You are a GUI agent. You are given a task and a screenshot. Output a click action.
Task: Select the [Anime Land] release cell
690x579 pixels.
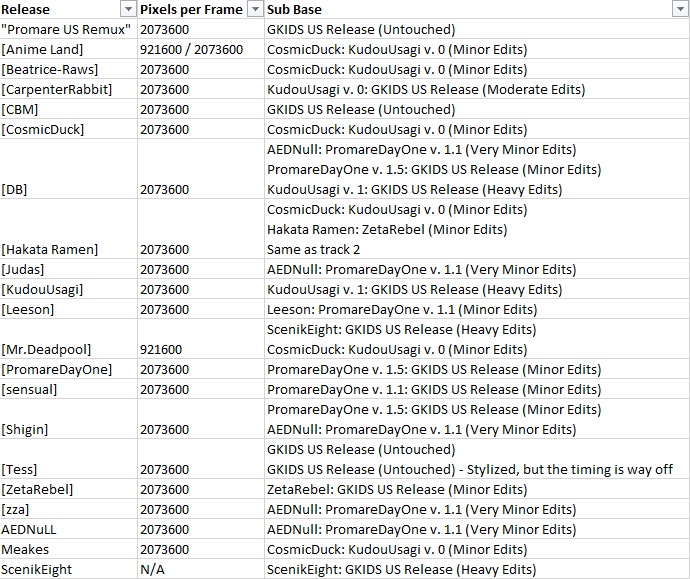pyautogui.click(x=69, y=49)
